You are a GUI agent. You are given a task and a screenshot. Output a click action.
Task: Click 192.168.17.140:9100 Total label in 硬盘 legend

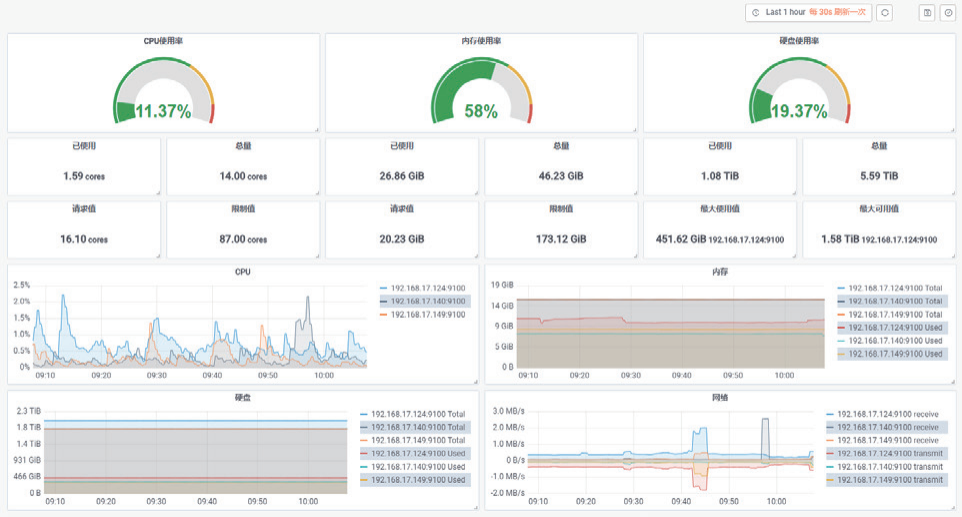pos(418,427)
